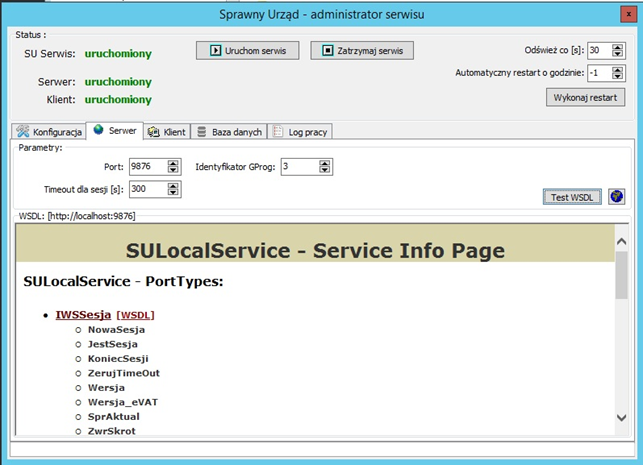Decrease the Odśwież co value
Image resolution: width=643 pixels, height=465 pixels.
[x=617, y=54]
